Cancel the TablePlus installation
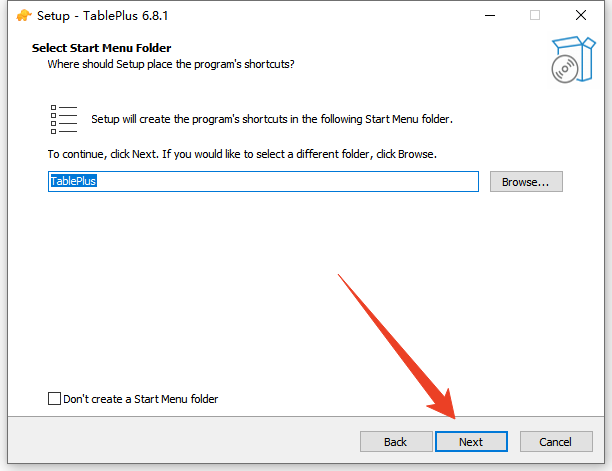This screenshot has height=471, width=612. coord(556,442)
